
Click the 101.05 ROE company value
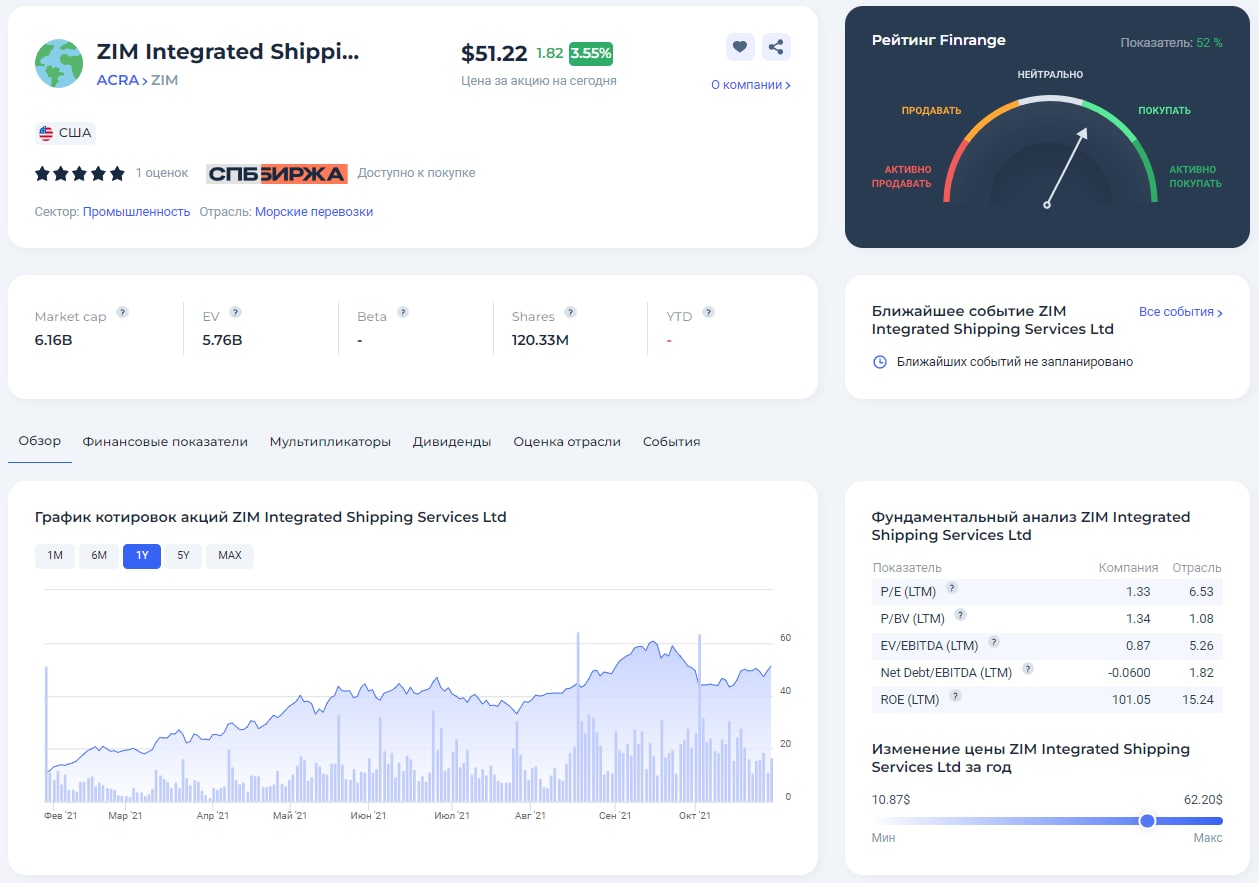click(1131, 700)
